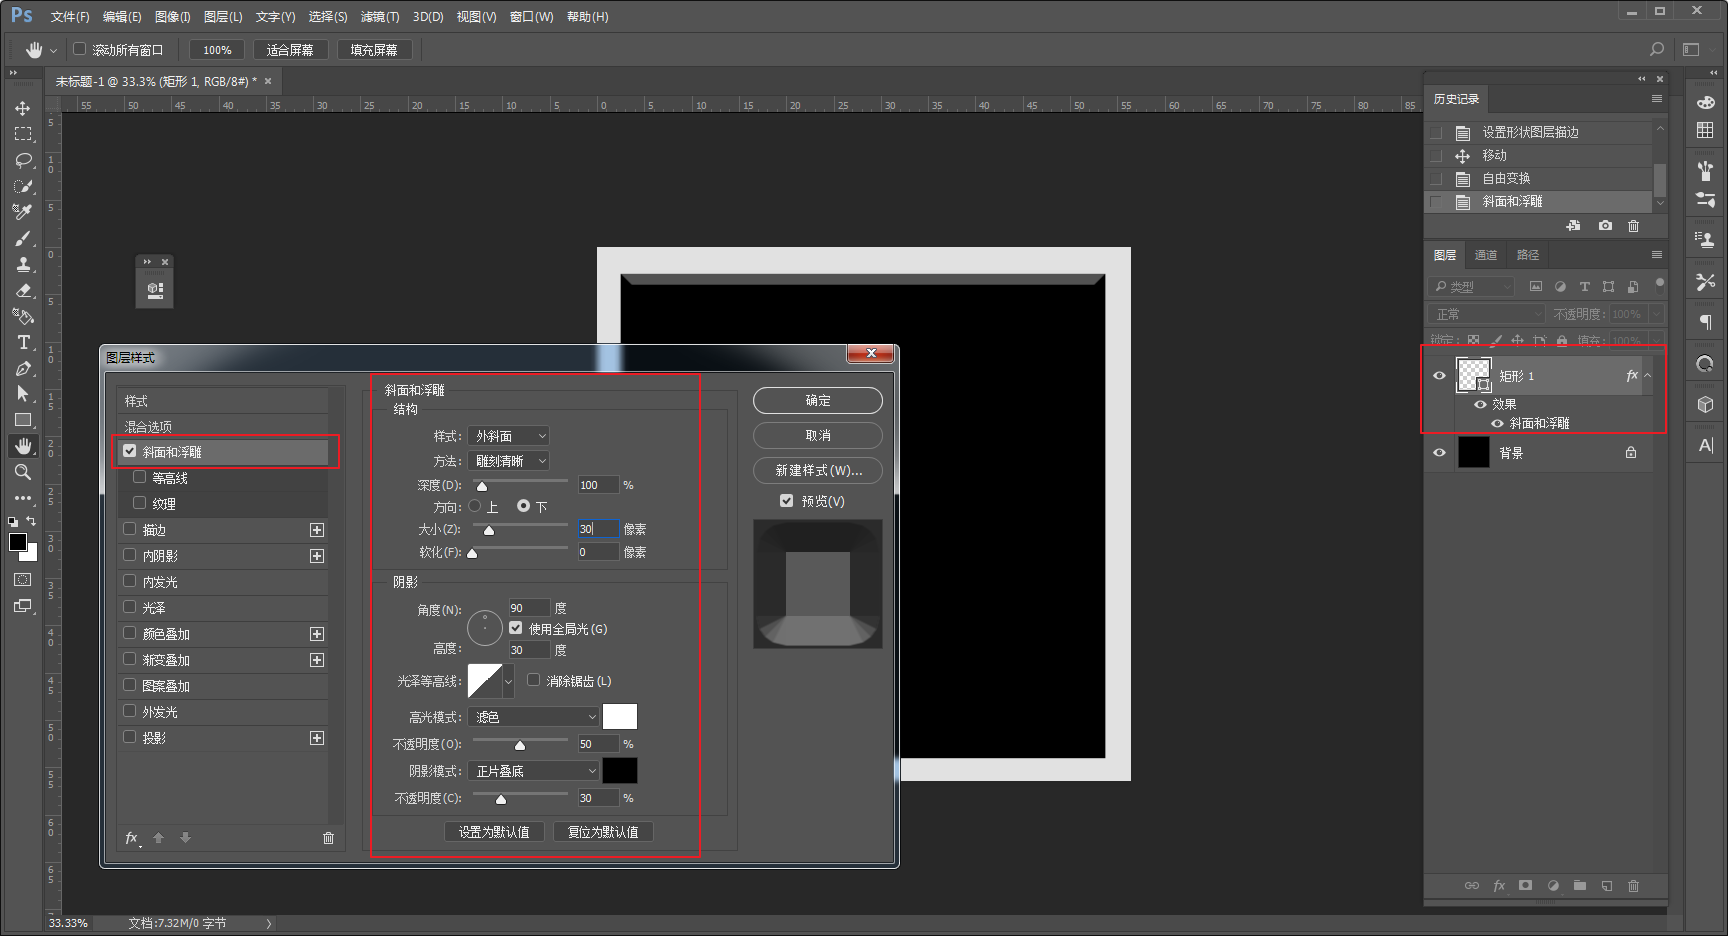Open the highlight color swatch (white)
The image size is (1728, 936).
[x=620, y=717]
